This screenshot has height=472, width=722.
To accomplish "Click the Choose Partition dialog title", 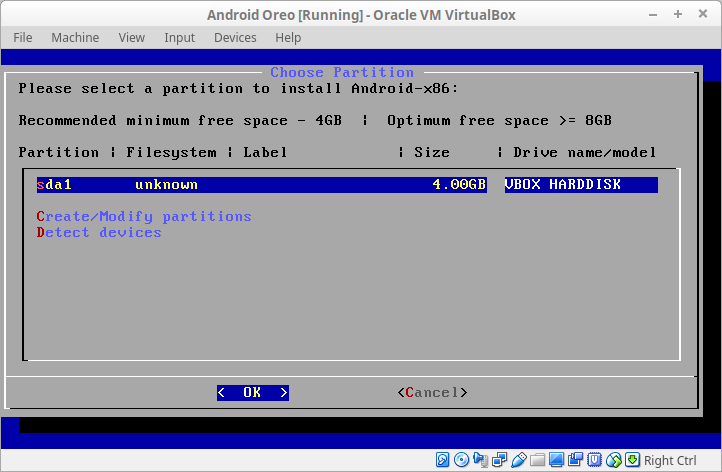I will [x=342, y=72].
